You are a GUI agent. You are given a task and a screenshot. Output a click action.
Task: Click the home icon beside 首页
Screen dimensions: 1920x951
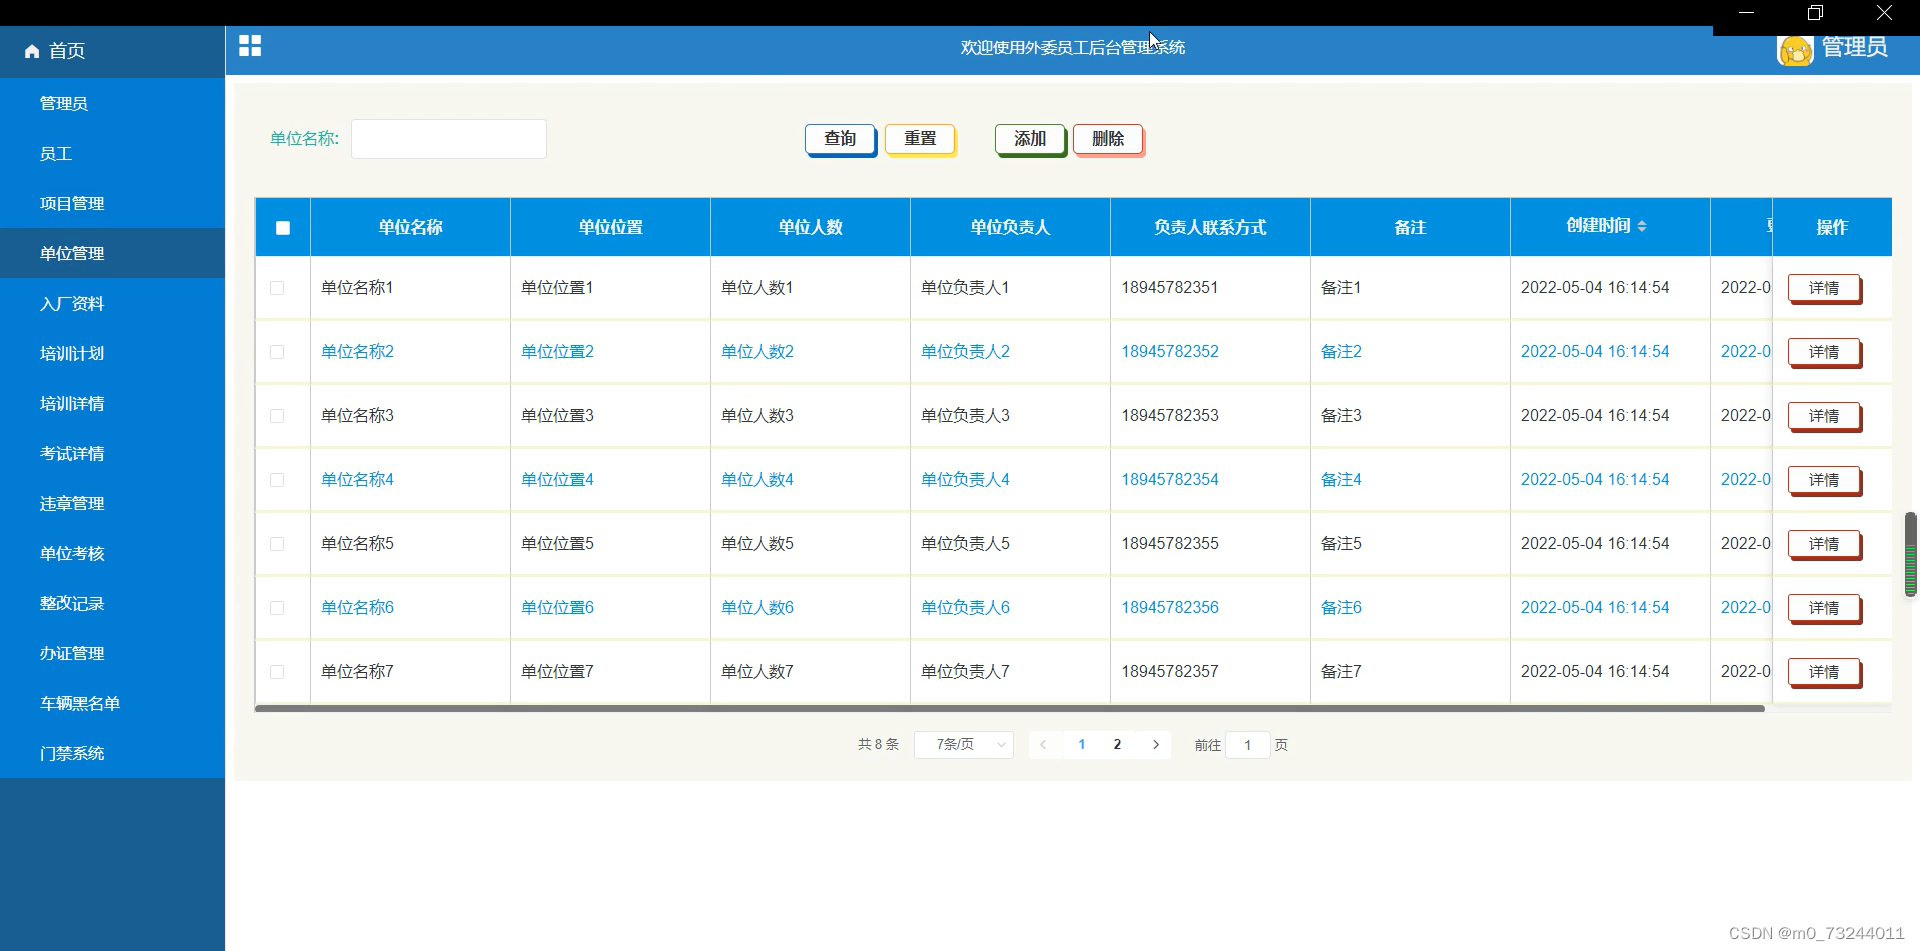[x=32, y=51]
